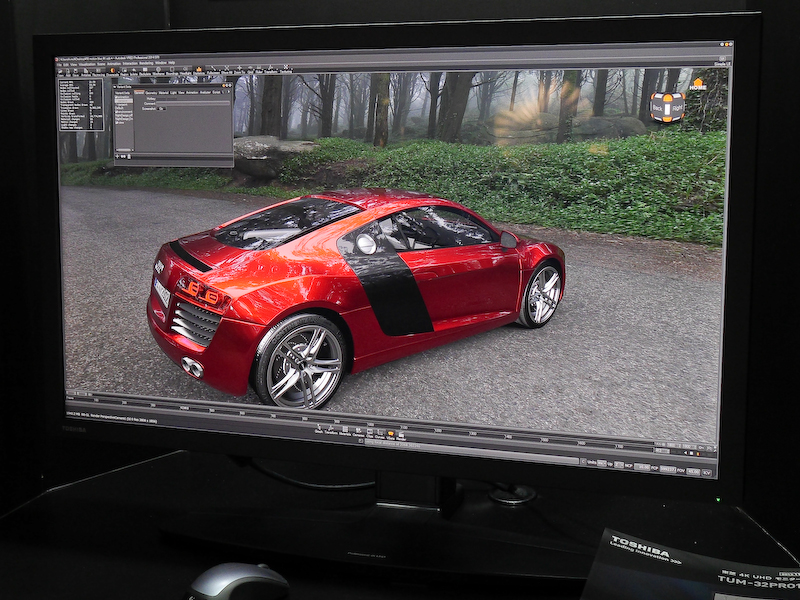Toggle the Statistics toolbar icon
This screenshot has height=600, width=800.
[199, 71]
